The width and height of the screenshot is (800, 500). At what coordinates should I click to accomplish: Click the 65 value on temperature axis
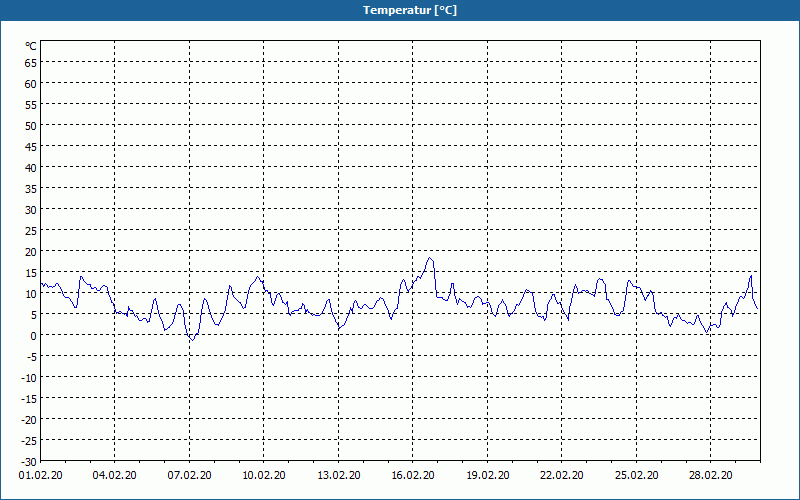pyautogui.click(x=31, y=63)
